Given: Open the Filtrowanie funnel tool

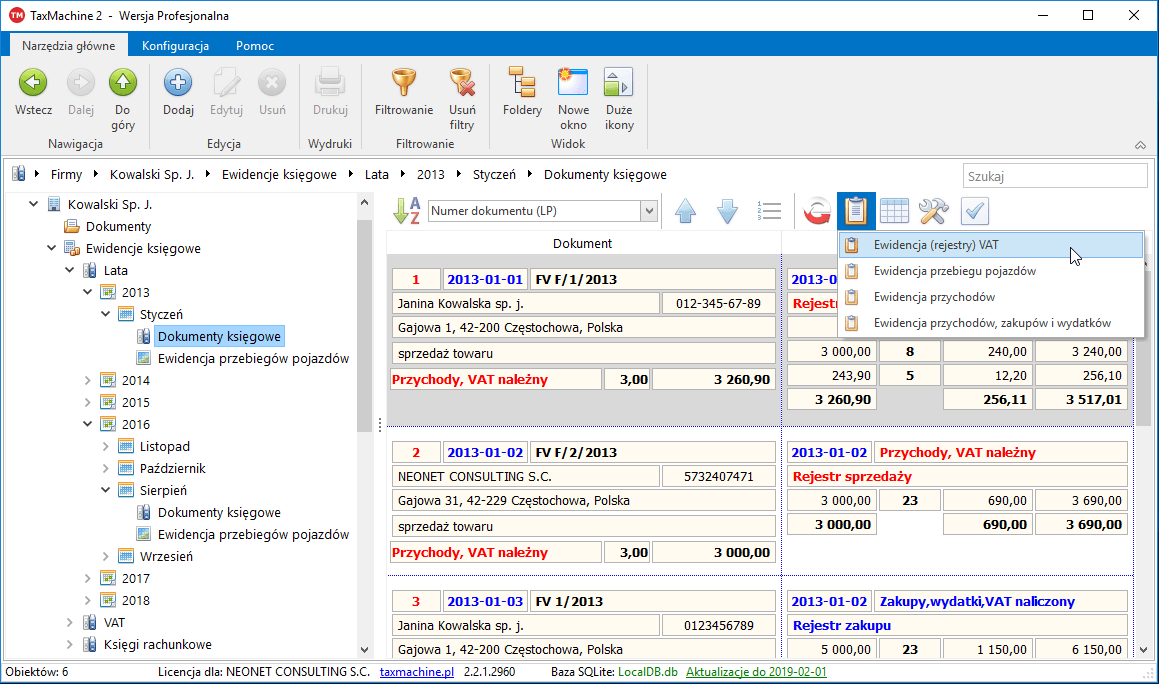Looking at the screenshot, I should pyautogui.click(x=403, y=83).
